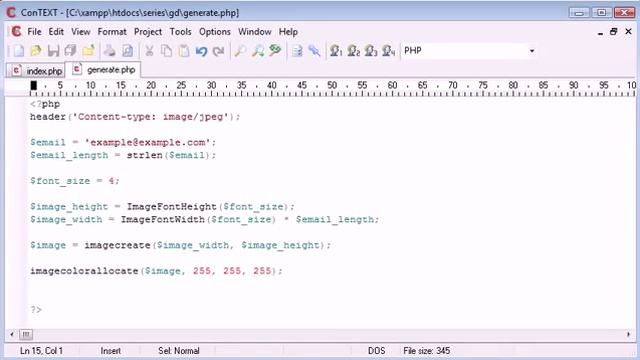Toggle word wrap toolbar icon
640x360 pixels.
(x=297, y=51)
